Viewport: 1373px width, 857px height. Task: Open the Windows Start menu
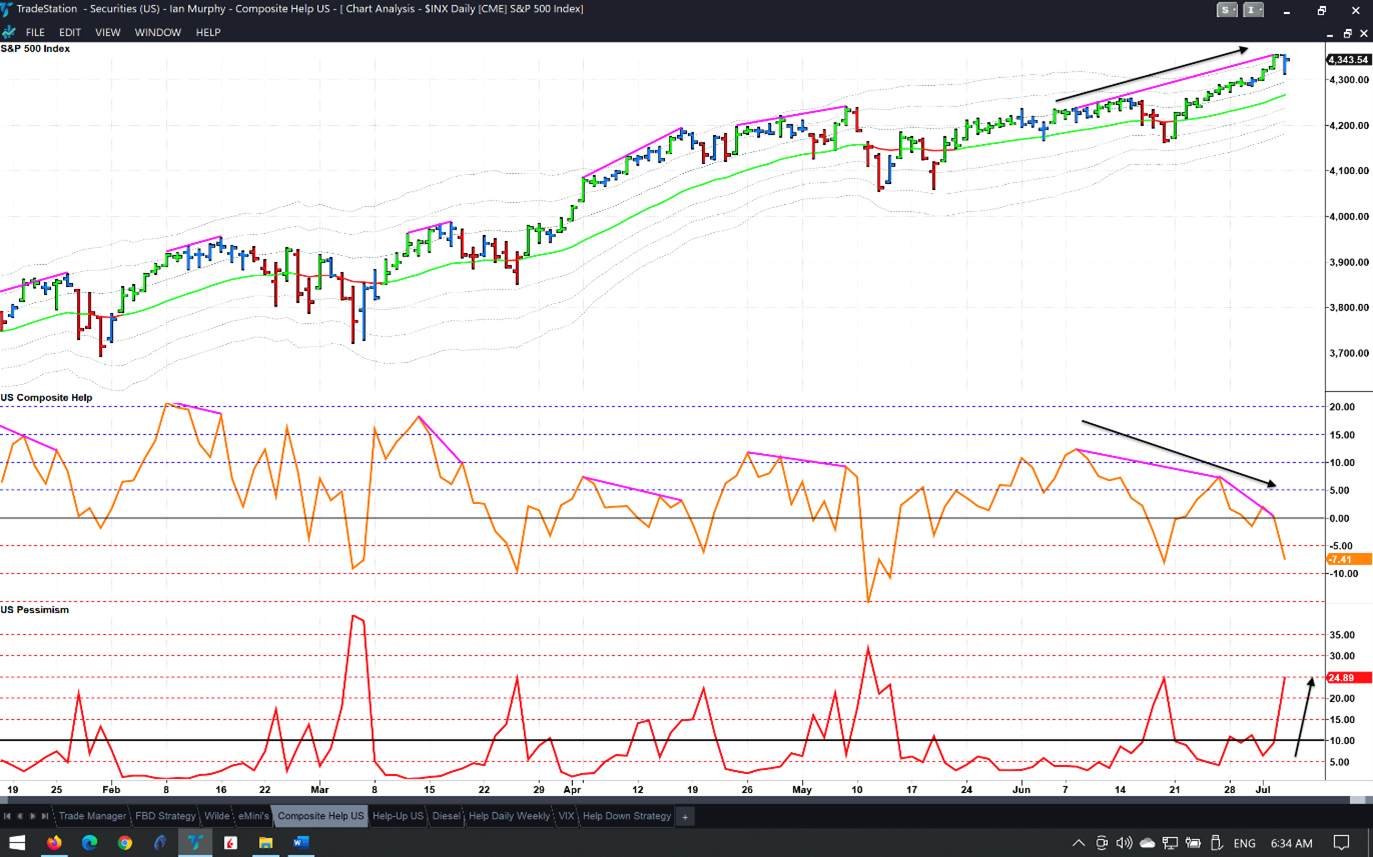click(x=17, y=843)
